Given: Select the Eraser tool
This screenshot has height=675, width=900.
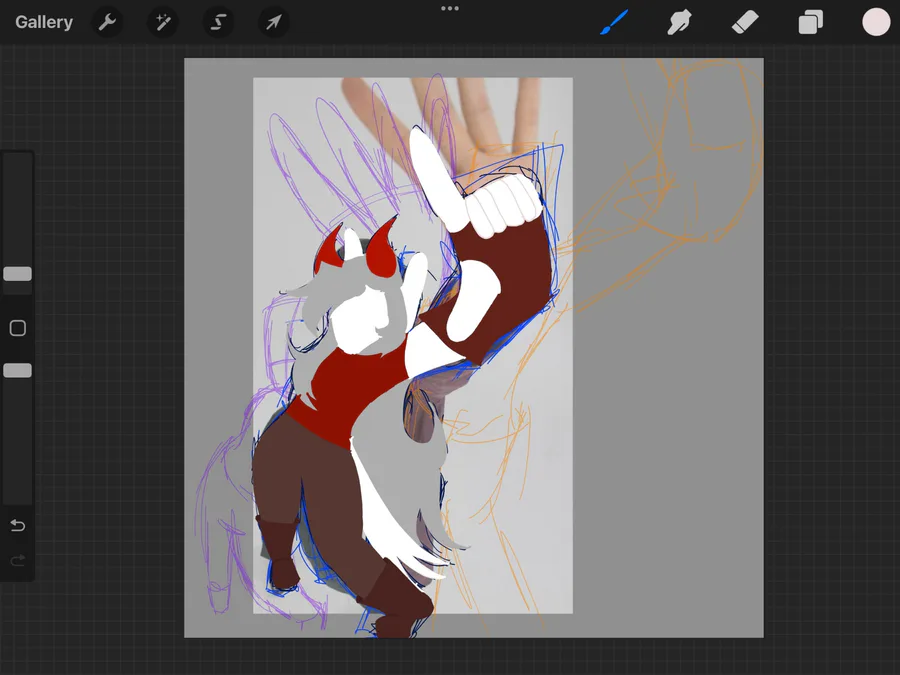Looking at the screenshot, I should (x=745, y=22).
